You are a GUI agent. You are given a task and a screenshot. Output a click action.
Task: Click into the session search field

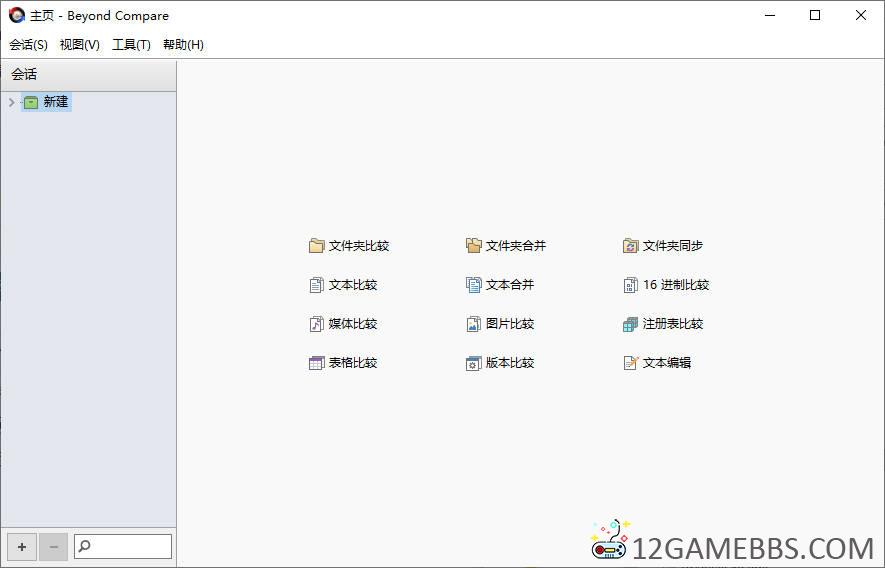(x=123, y=547)
